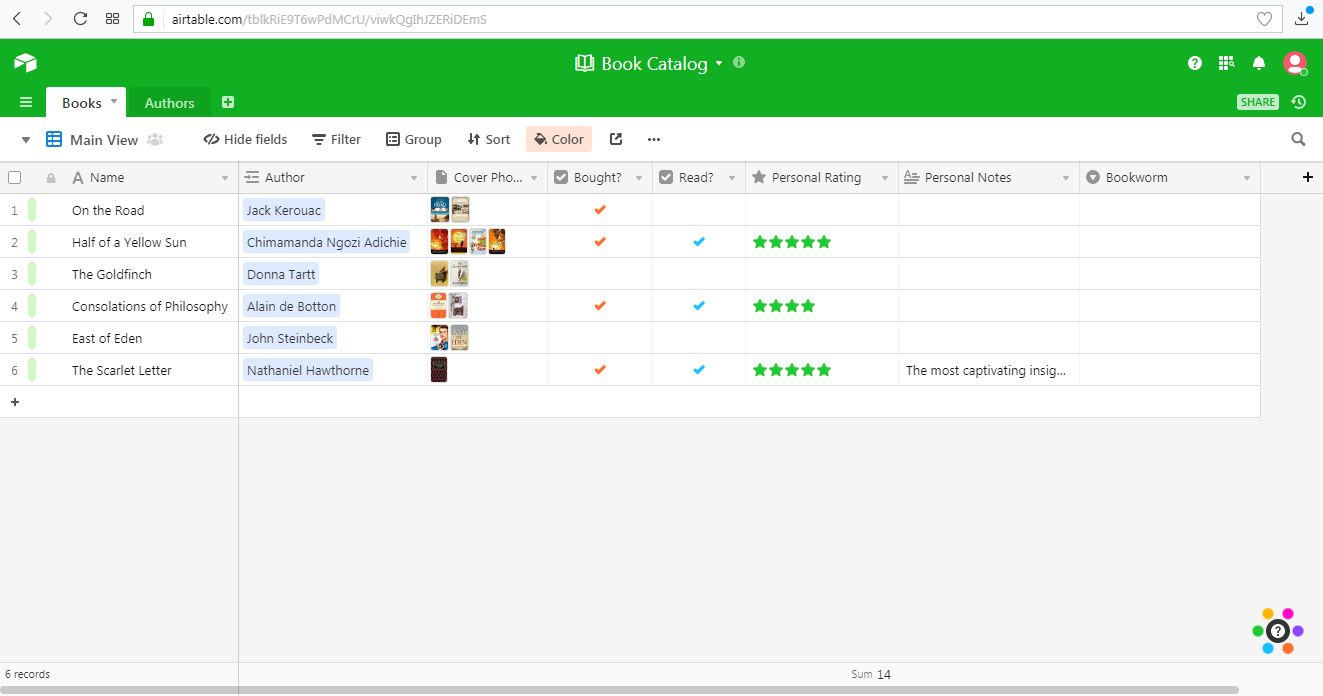Open the apps grid icon
Screen dimensions: 1323x696
click(x=1226, y=63)
